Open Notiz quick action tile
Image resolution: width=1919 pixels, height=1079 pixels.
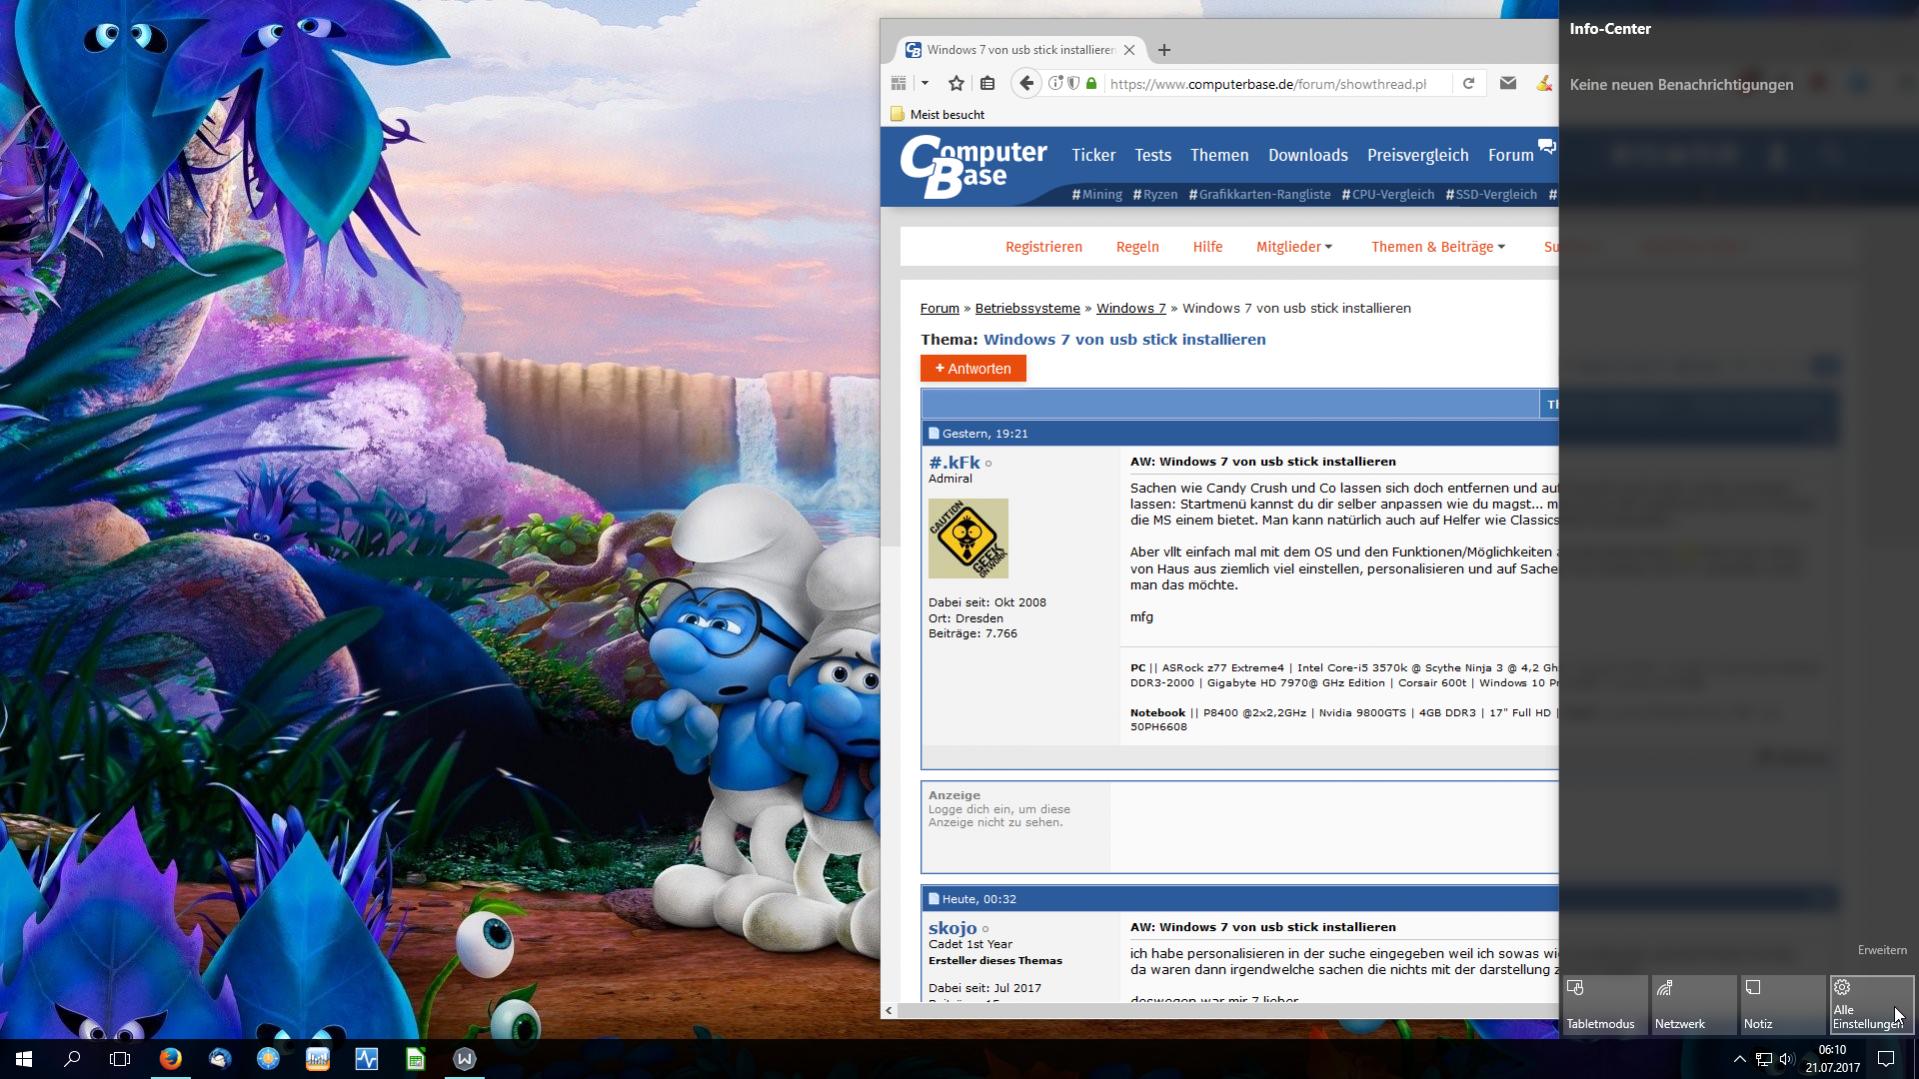point(1783,1004)
